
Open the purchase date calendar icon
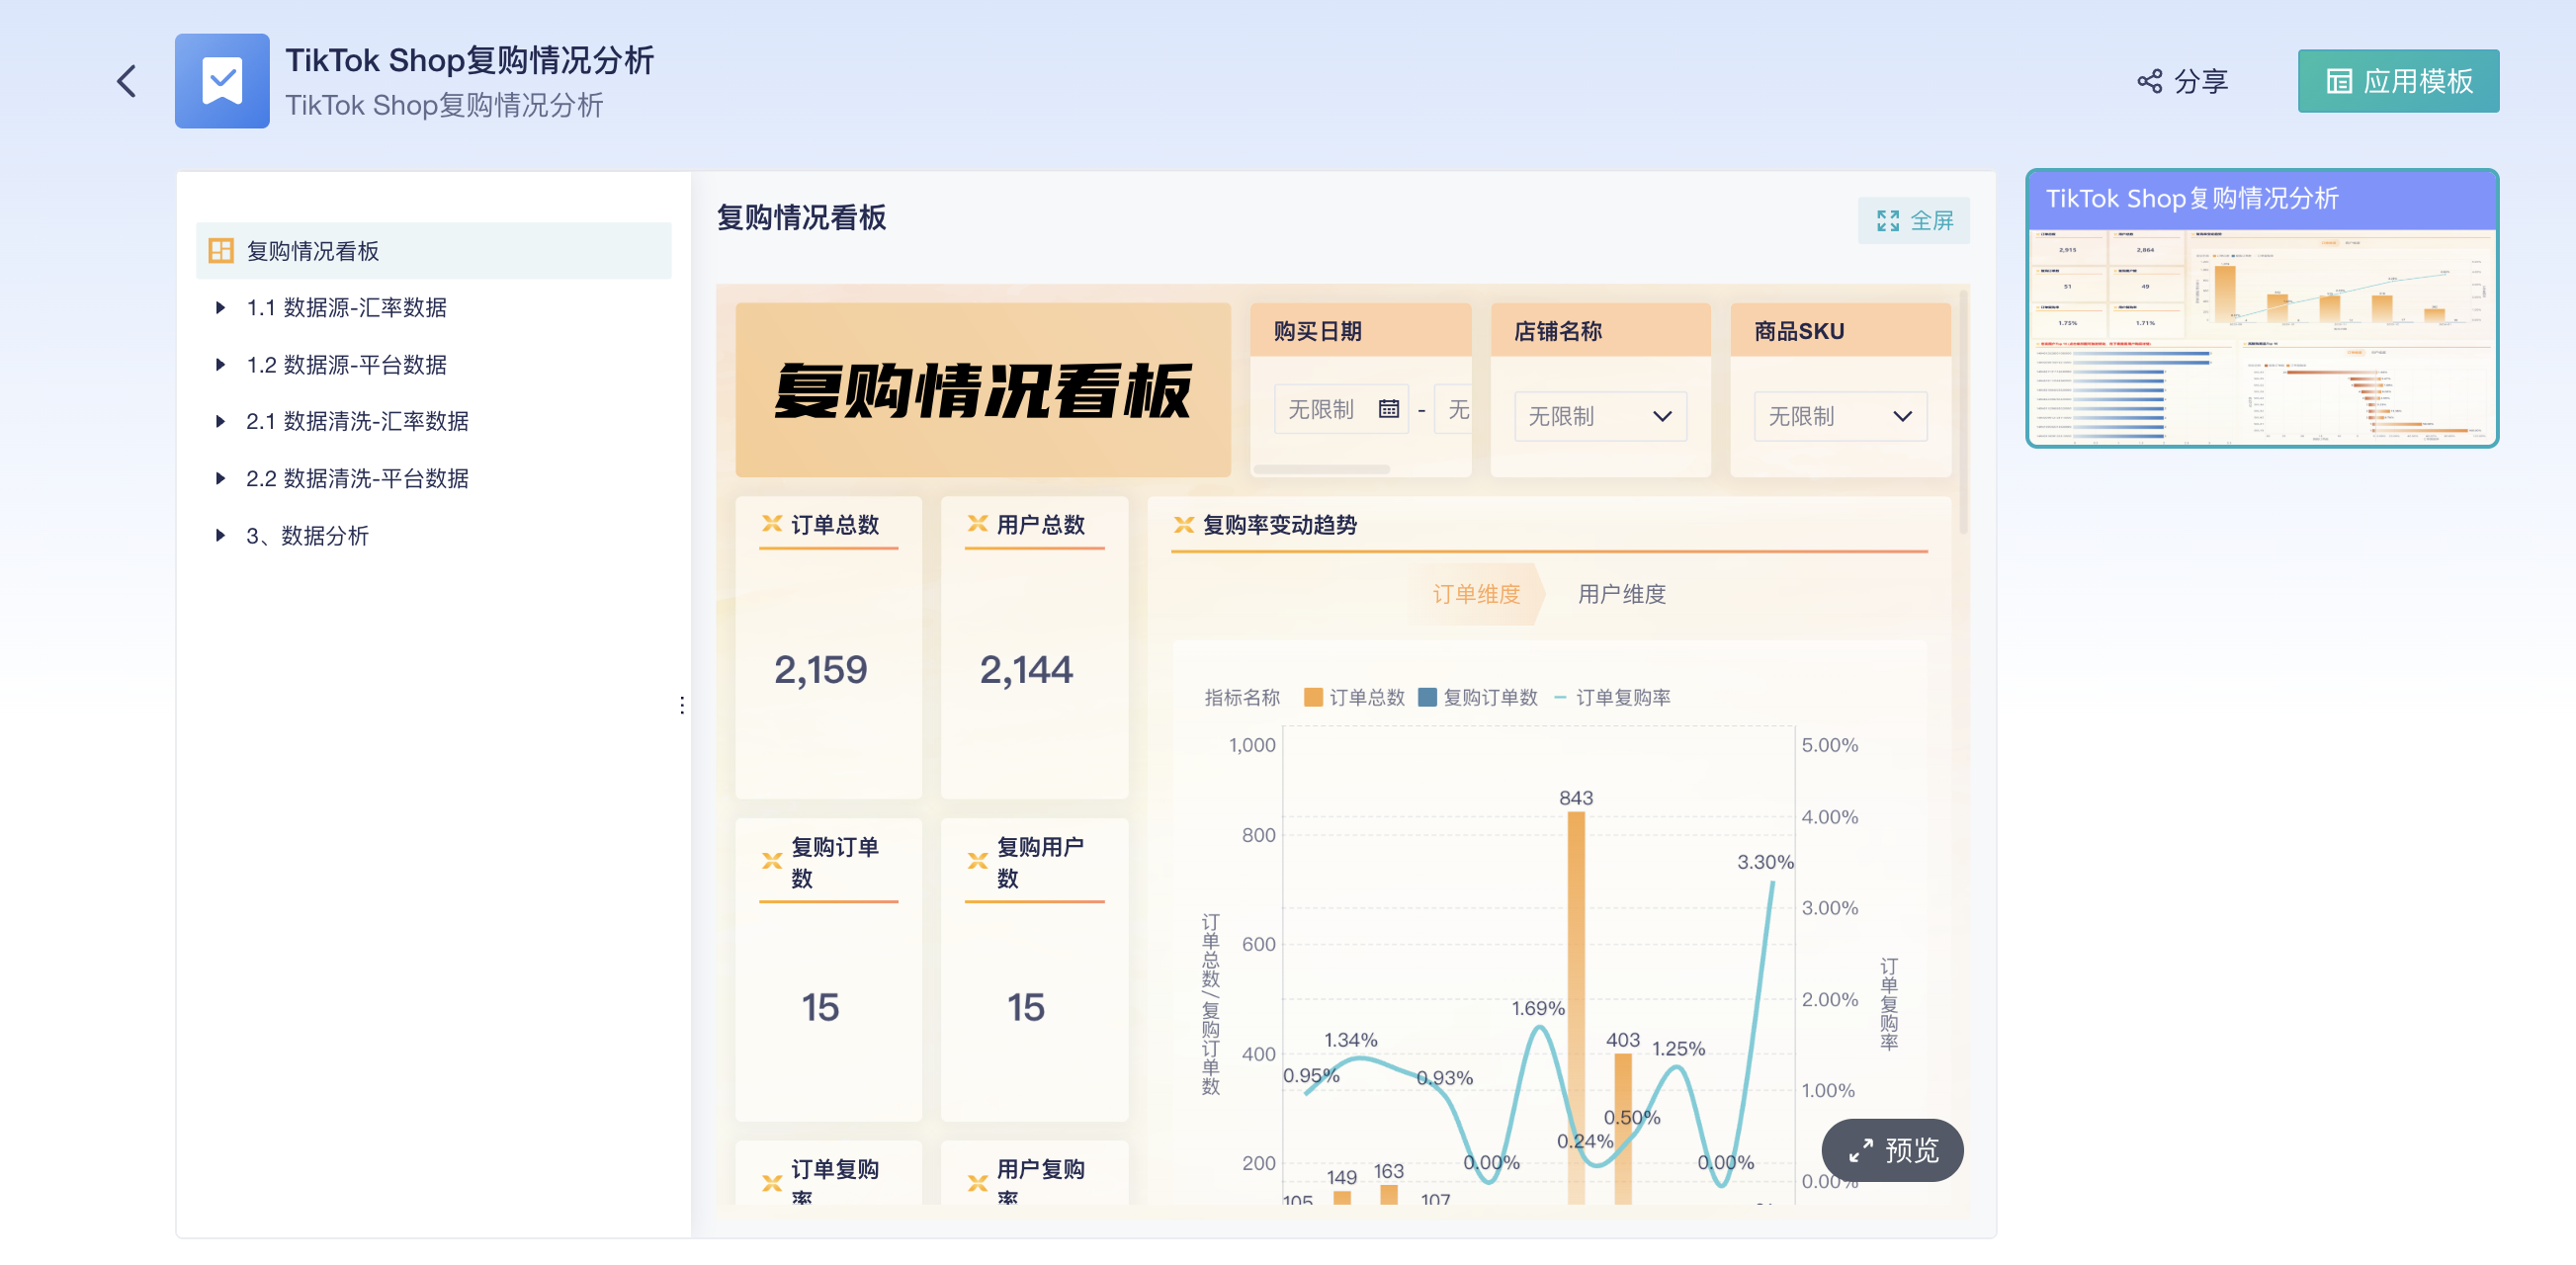pyautogui.click(x=1388, y=408)
